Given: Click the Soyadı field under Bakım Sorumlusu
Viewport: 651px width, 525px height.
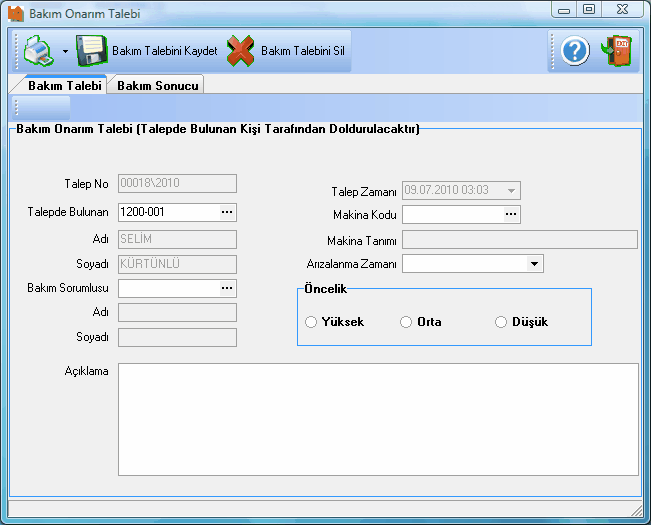Looking at the screenshot, I should pyautogui.click(x=177, y=337).
